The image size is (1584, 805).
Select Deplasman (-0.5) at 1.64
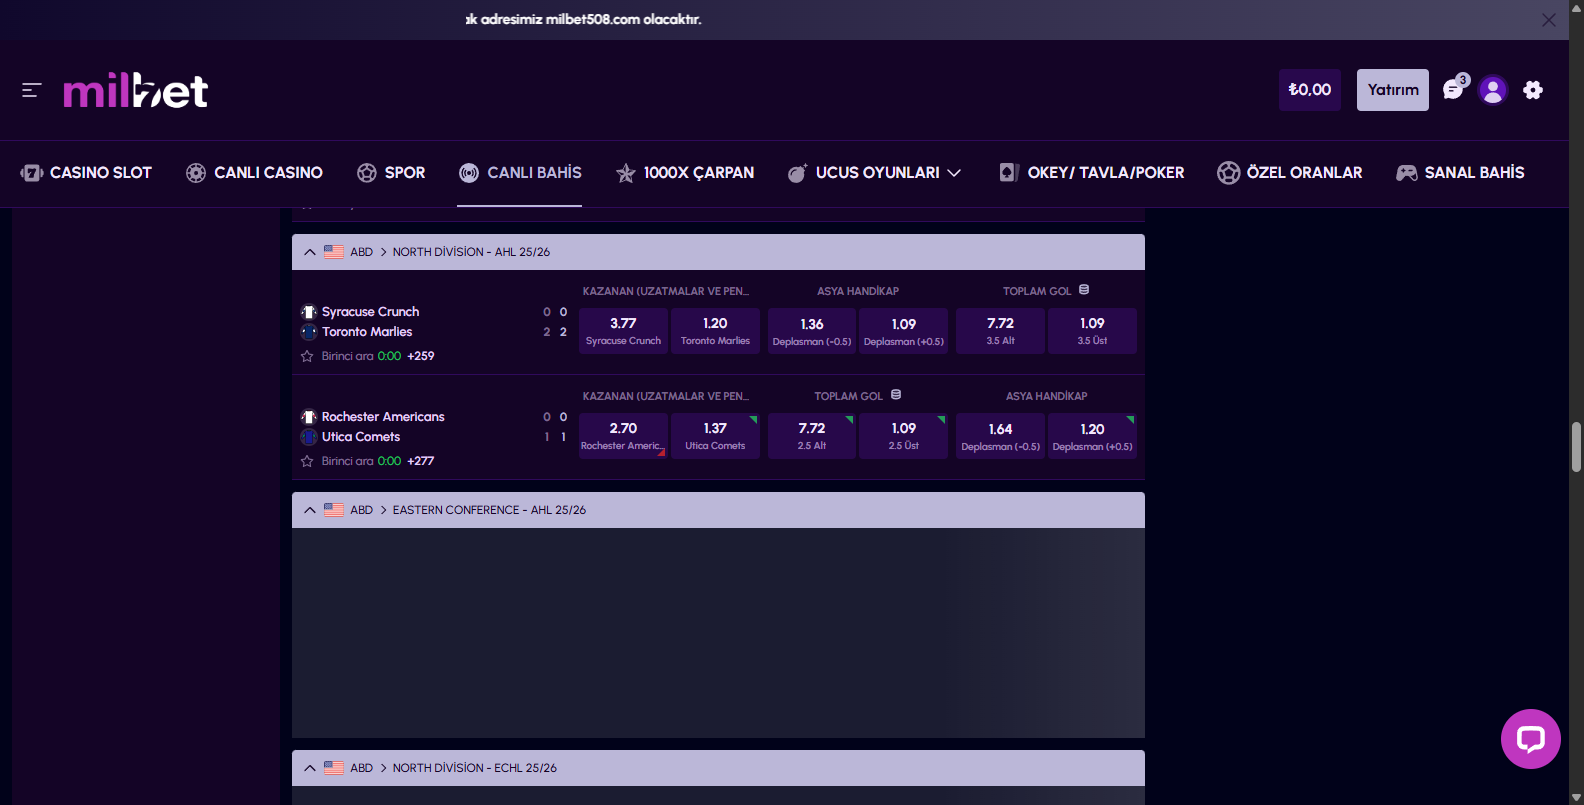(x=1000, y=436)
